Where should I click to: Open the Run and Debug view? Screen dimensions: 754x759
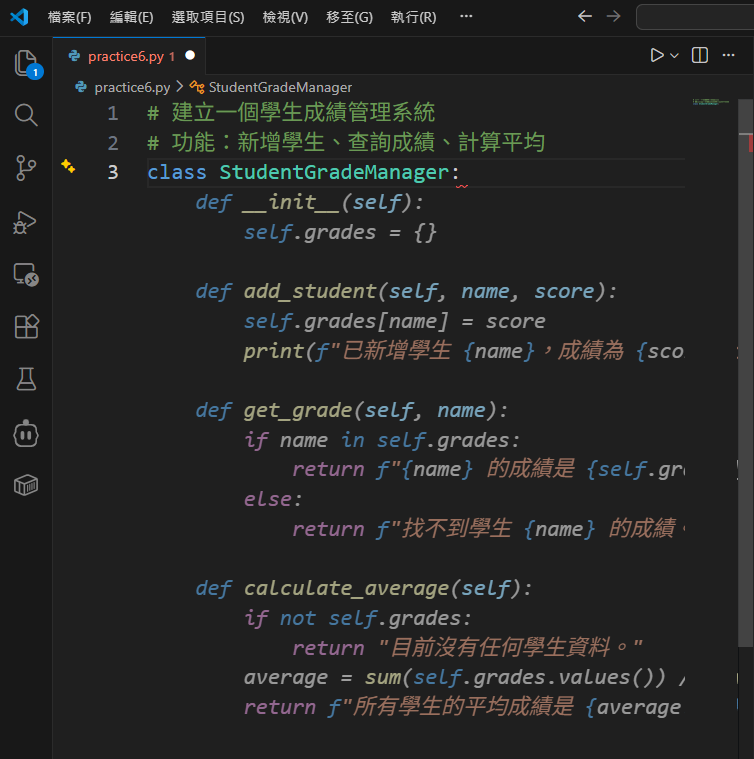(x=26, y=222)
